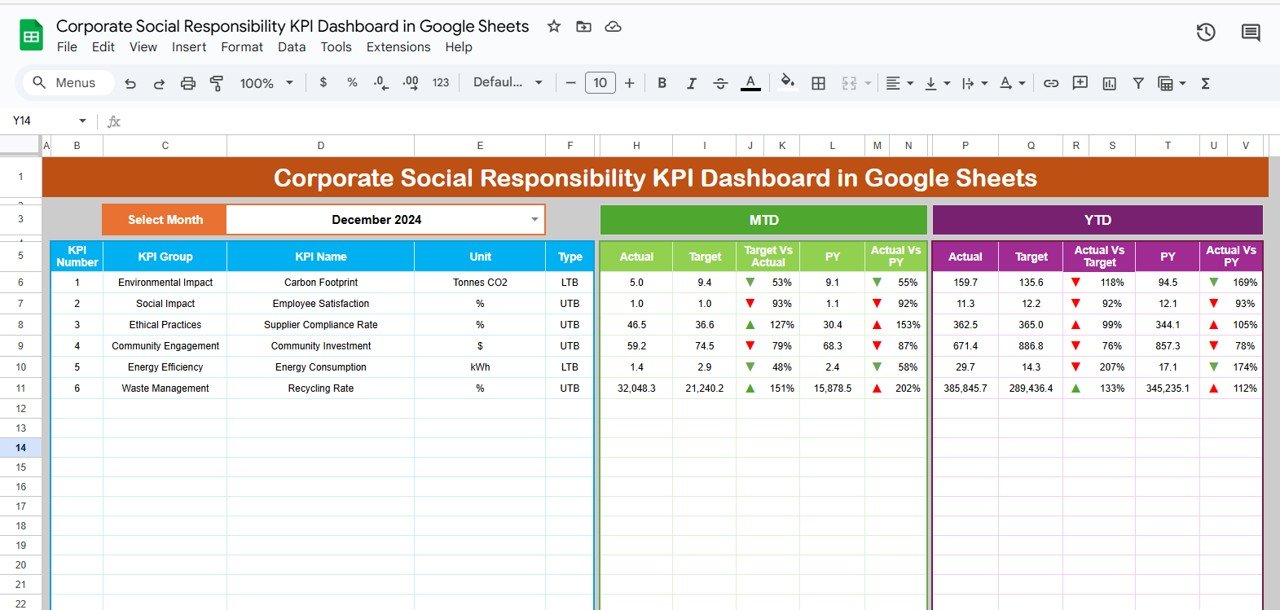Open the comments panel icon
Image resolution: width=1280 pixels, height=610 pixels.
pyautogui.click(x=1250, y=33)
